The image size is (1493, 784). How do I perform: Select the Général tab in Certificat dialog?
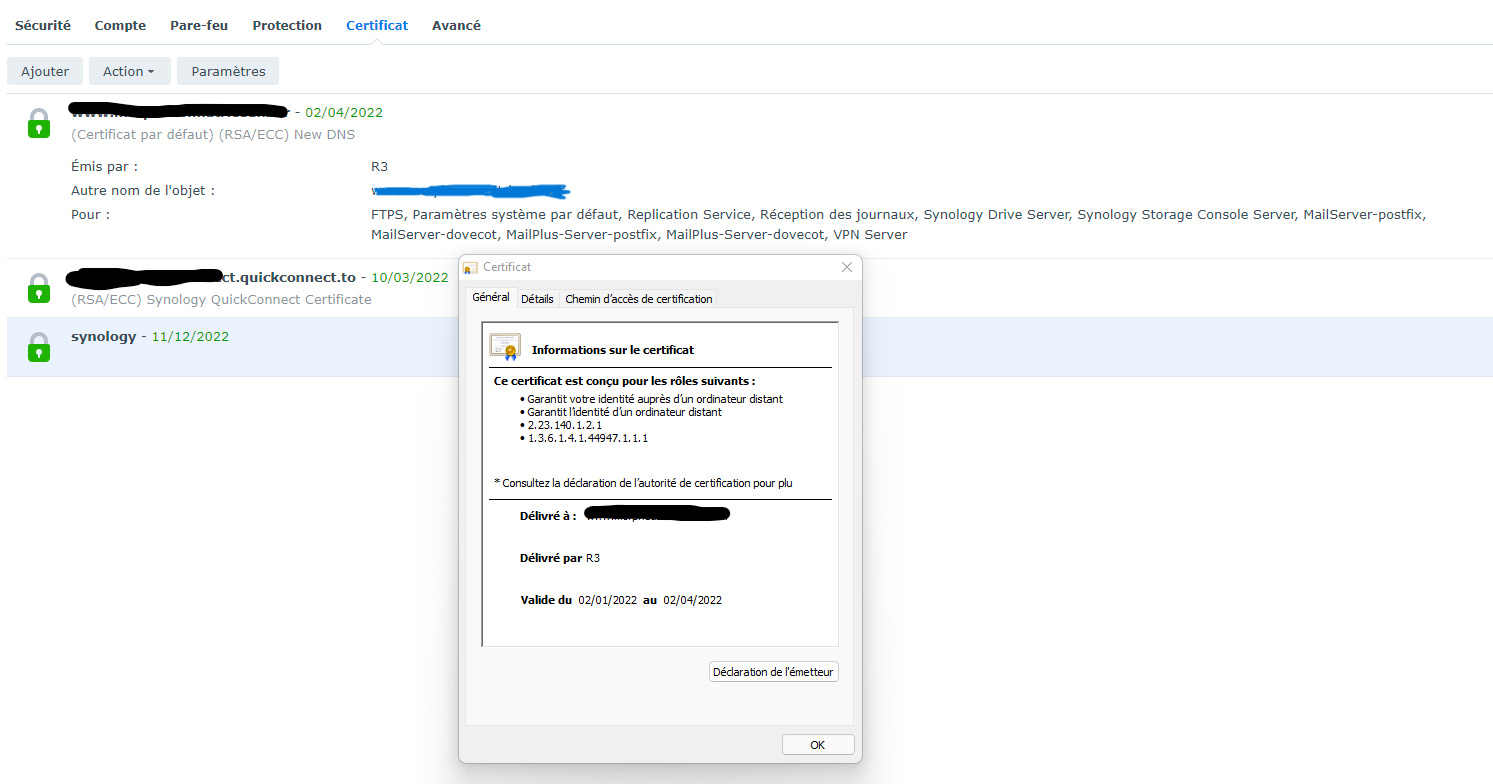[x=491, y=298]
